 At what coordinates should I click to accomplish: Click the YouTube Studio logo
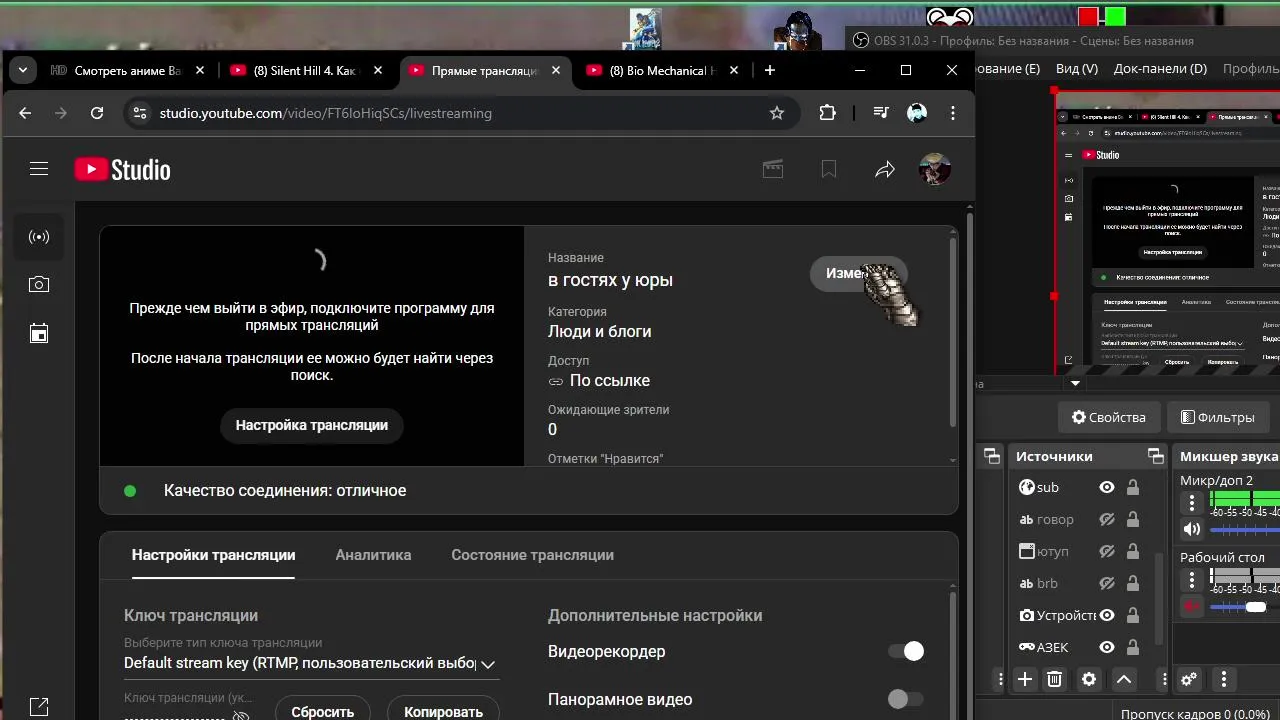pyautogui.click(x=122, y=170)
